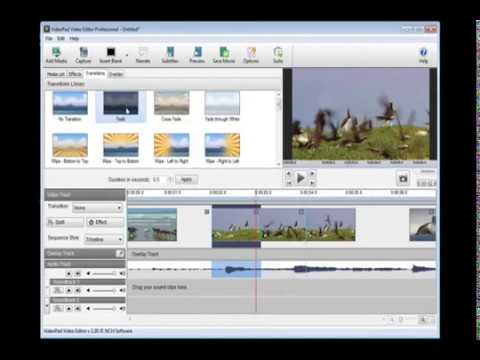Select the first sea clip on timeline
Image resolution: width=480 pixels, height=360 pixels.
click(x=152, y=224)
